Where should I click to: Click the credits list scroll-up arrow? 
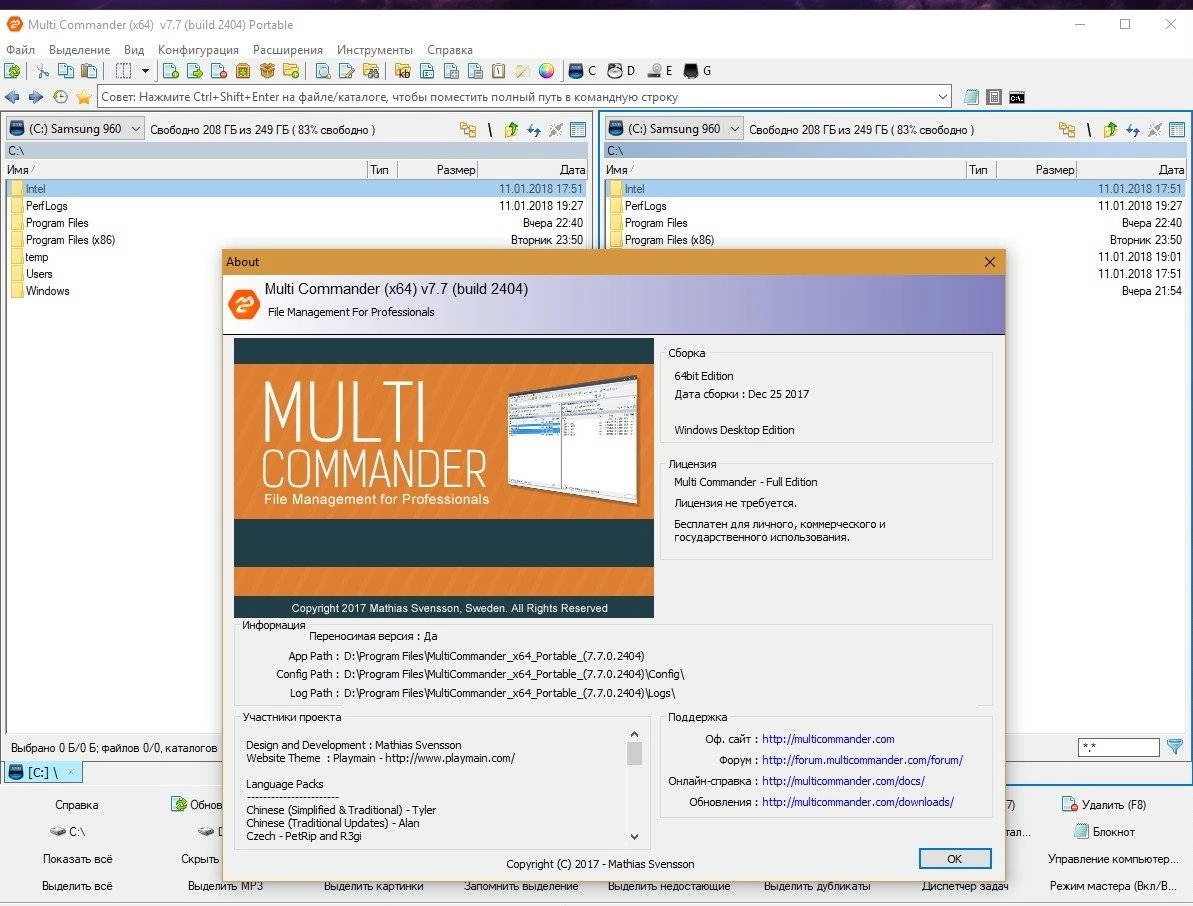[635, 734]
